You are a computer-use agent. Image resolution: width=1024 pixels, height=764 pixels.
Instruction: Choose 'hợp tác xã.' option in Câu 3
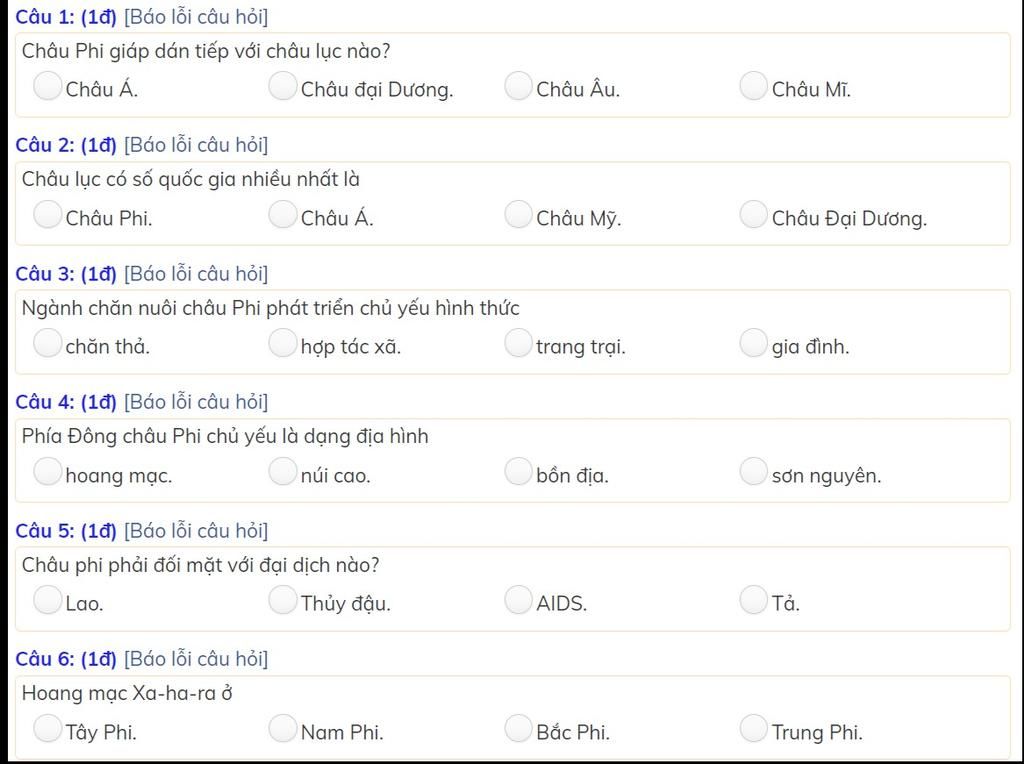[283, 343]
